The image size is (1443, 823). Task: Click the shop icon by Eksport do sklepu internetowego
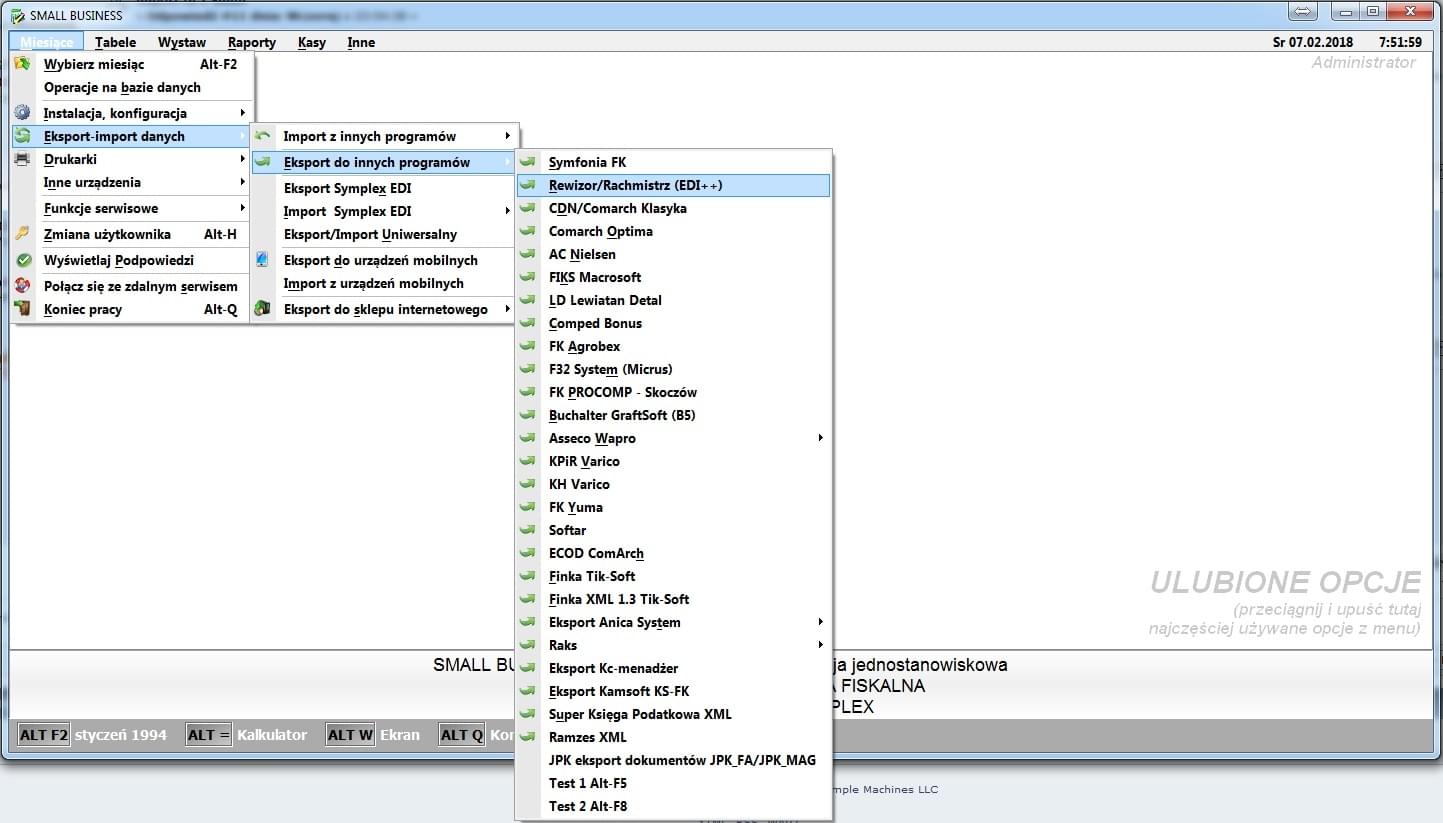262,309
